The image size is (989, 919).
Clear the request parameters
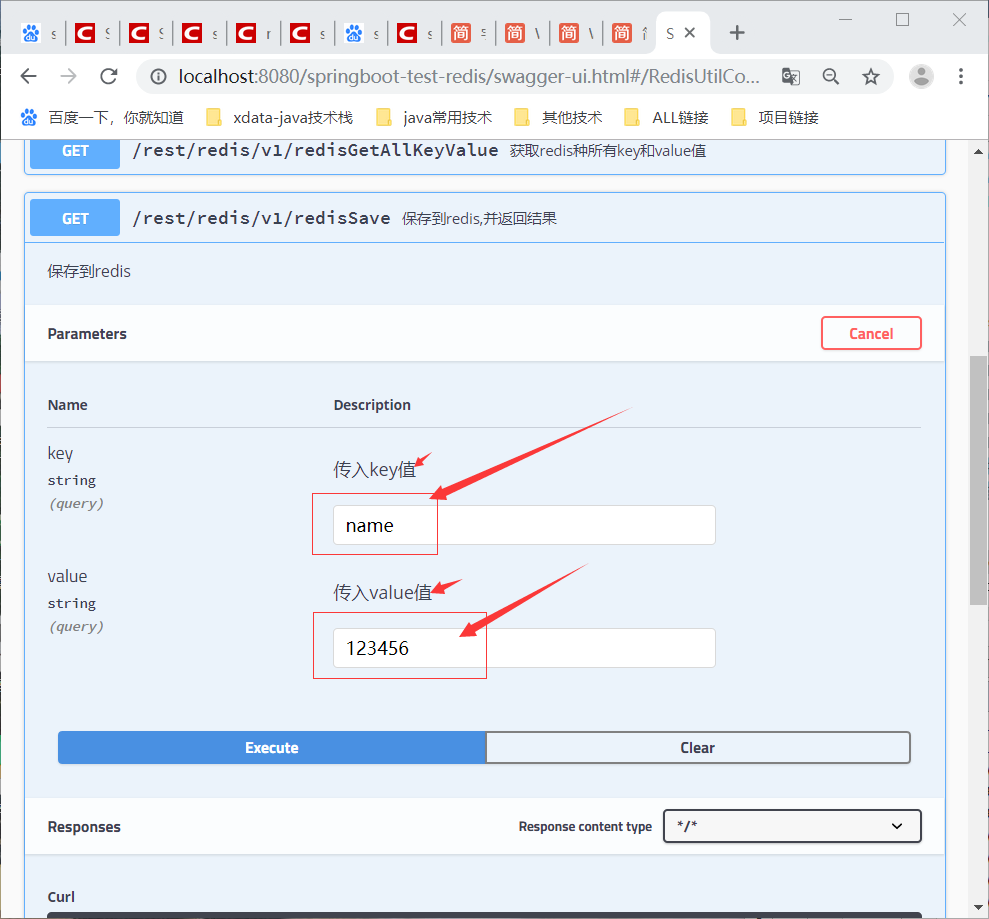(x=698, y=747)
